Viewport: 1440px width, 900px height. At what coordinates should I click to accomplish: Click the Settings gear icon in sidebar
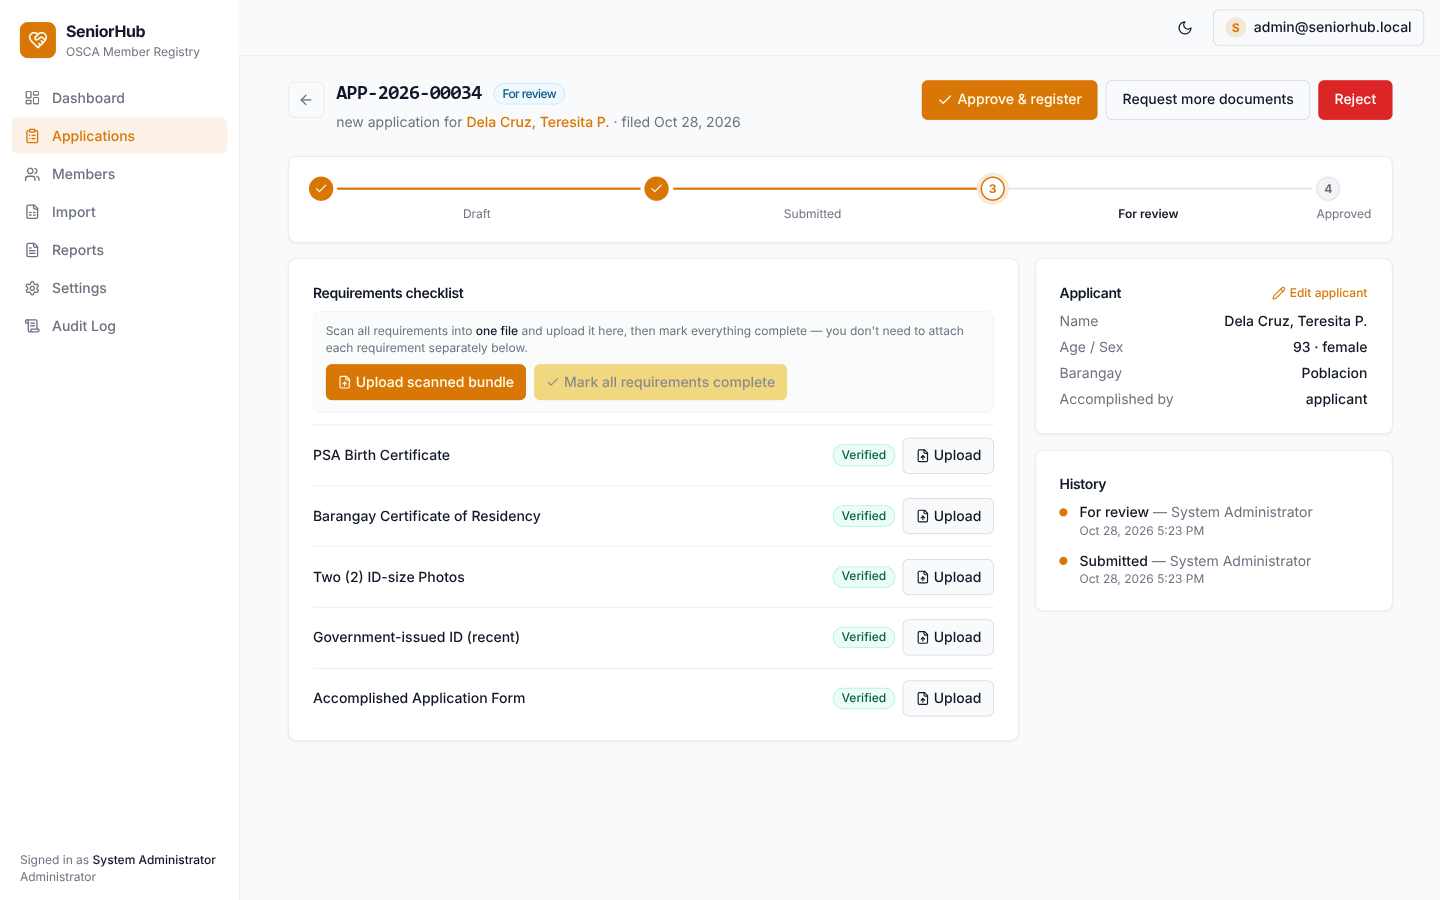coord(32,288)
